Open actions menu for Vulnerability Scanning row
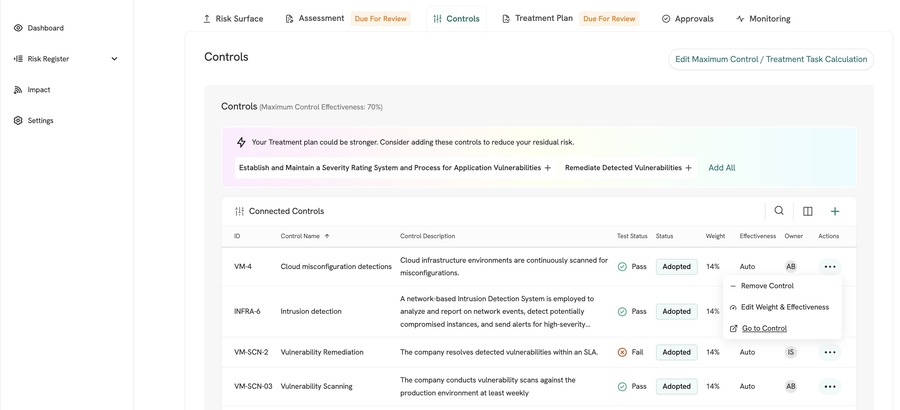900x410 pixels. tap(829, 386)
